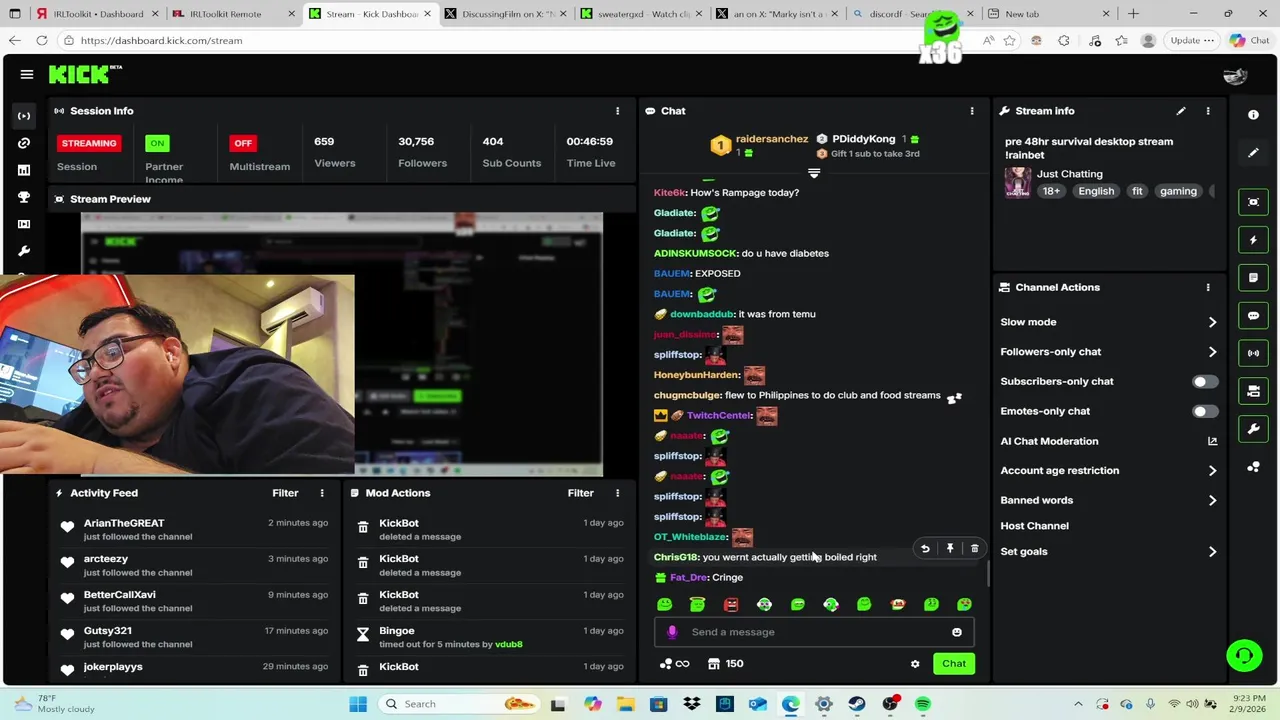Toggle the green wrench widget icon in right sidebar

[x=1253, y=429]
